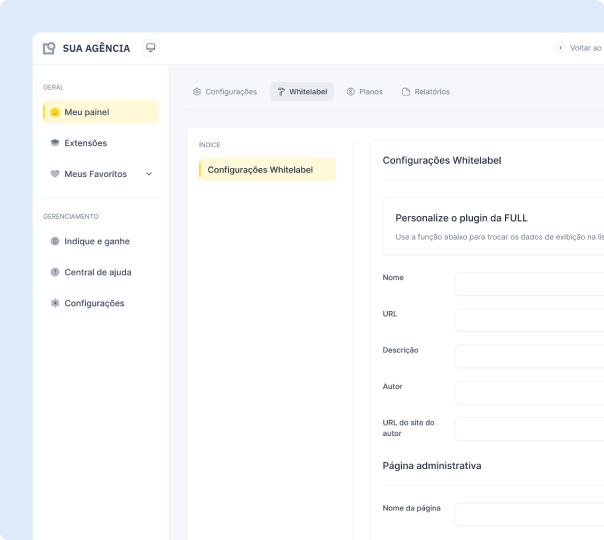Click the Nome input field

tap(529, 284)
